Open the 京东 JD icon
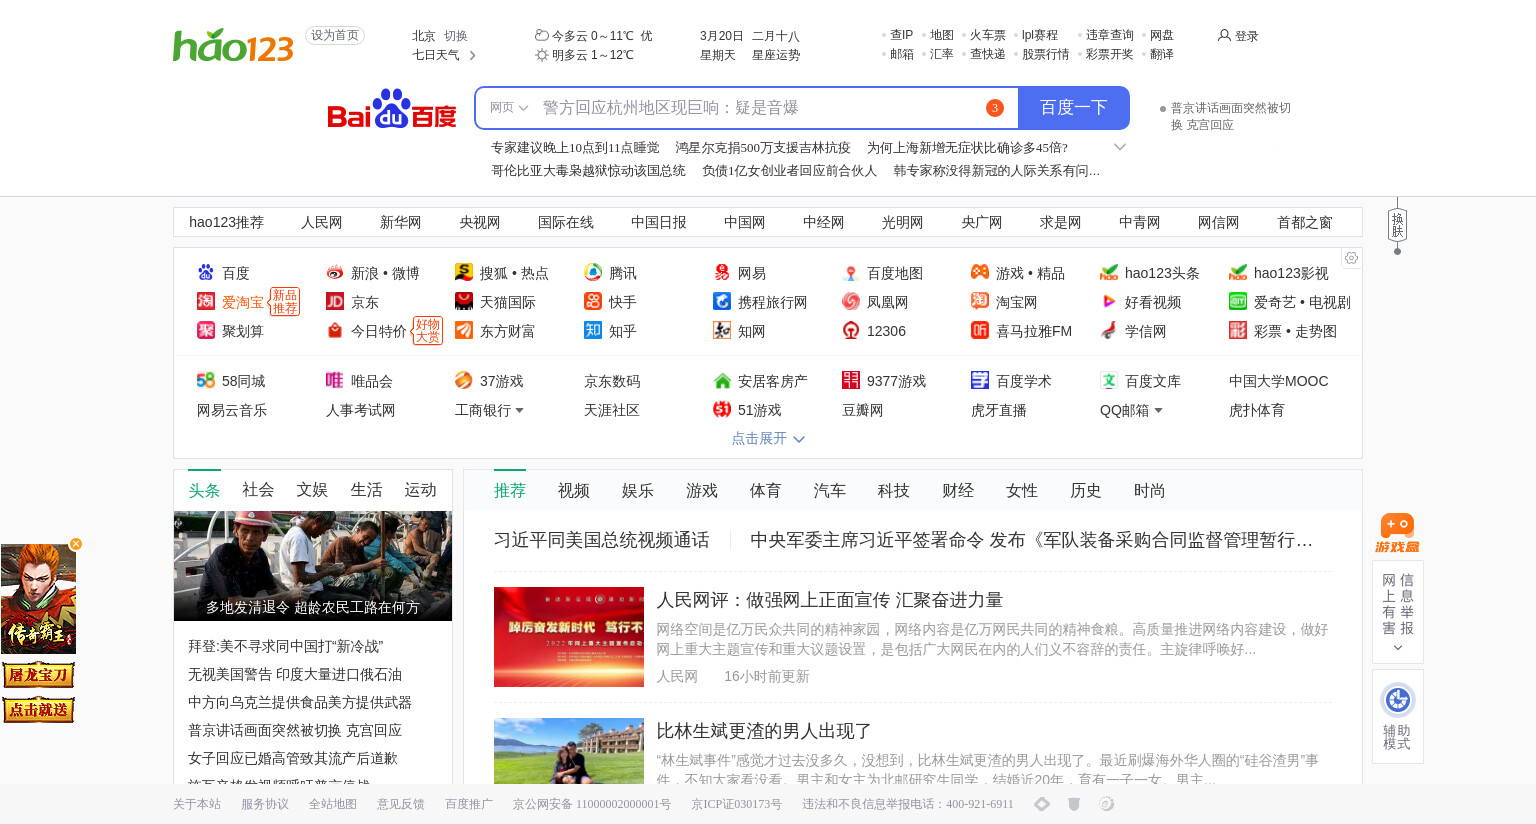 click(335, 302)
